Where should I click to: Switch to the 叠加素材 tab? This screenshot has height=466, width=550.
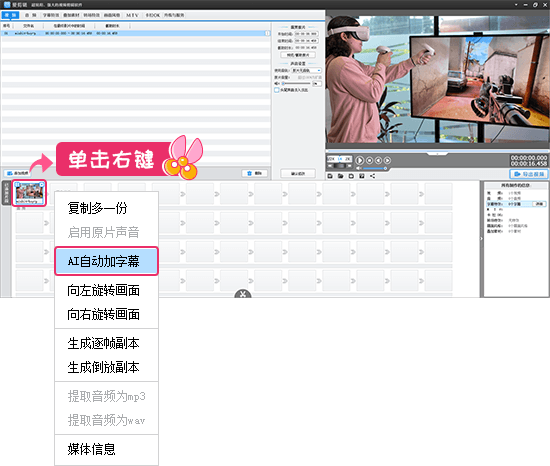tap(72, 15)
